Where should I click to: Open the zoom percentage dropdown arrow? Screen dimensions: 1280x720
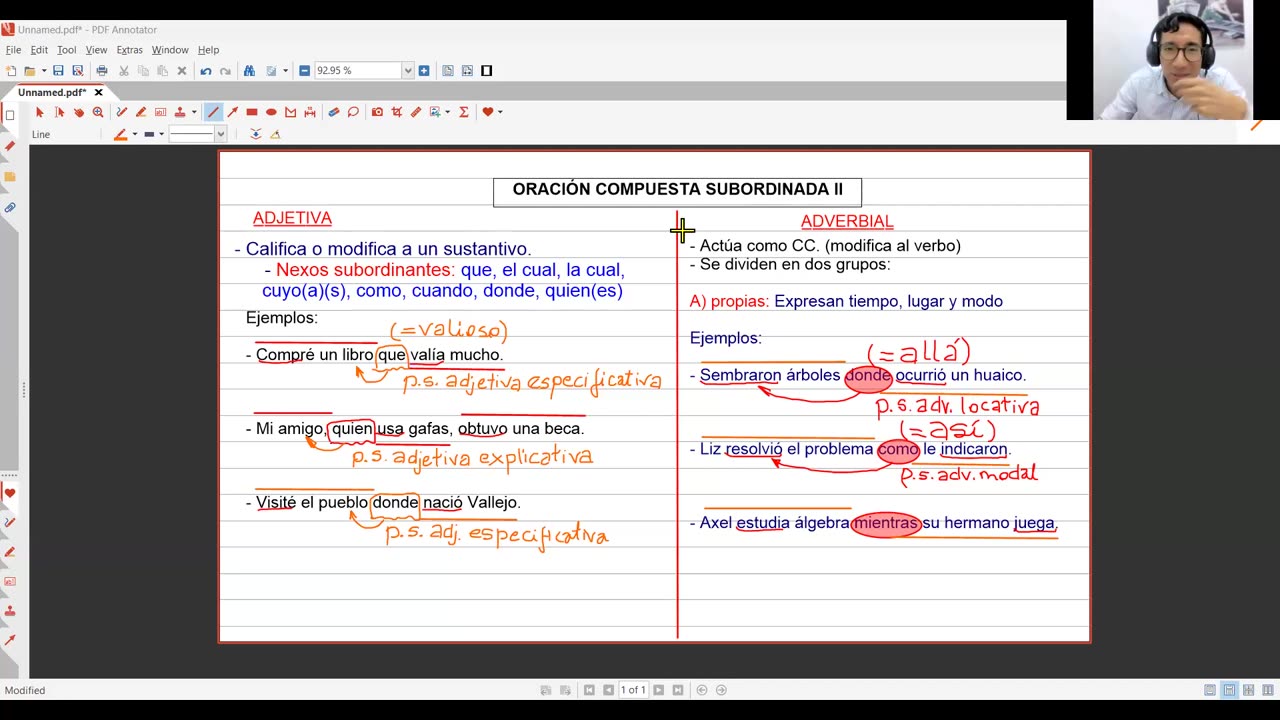(408, 71)
